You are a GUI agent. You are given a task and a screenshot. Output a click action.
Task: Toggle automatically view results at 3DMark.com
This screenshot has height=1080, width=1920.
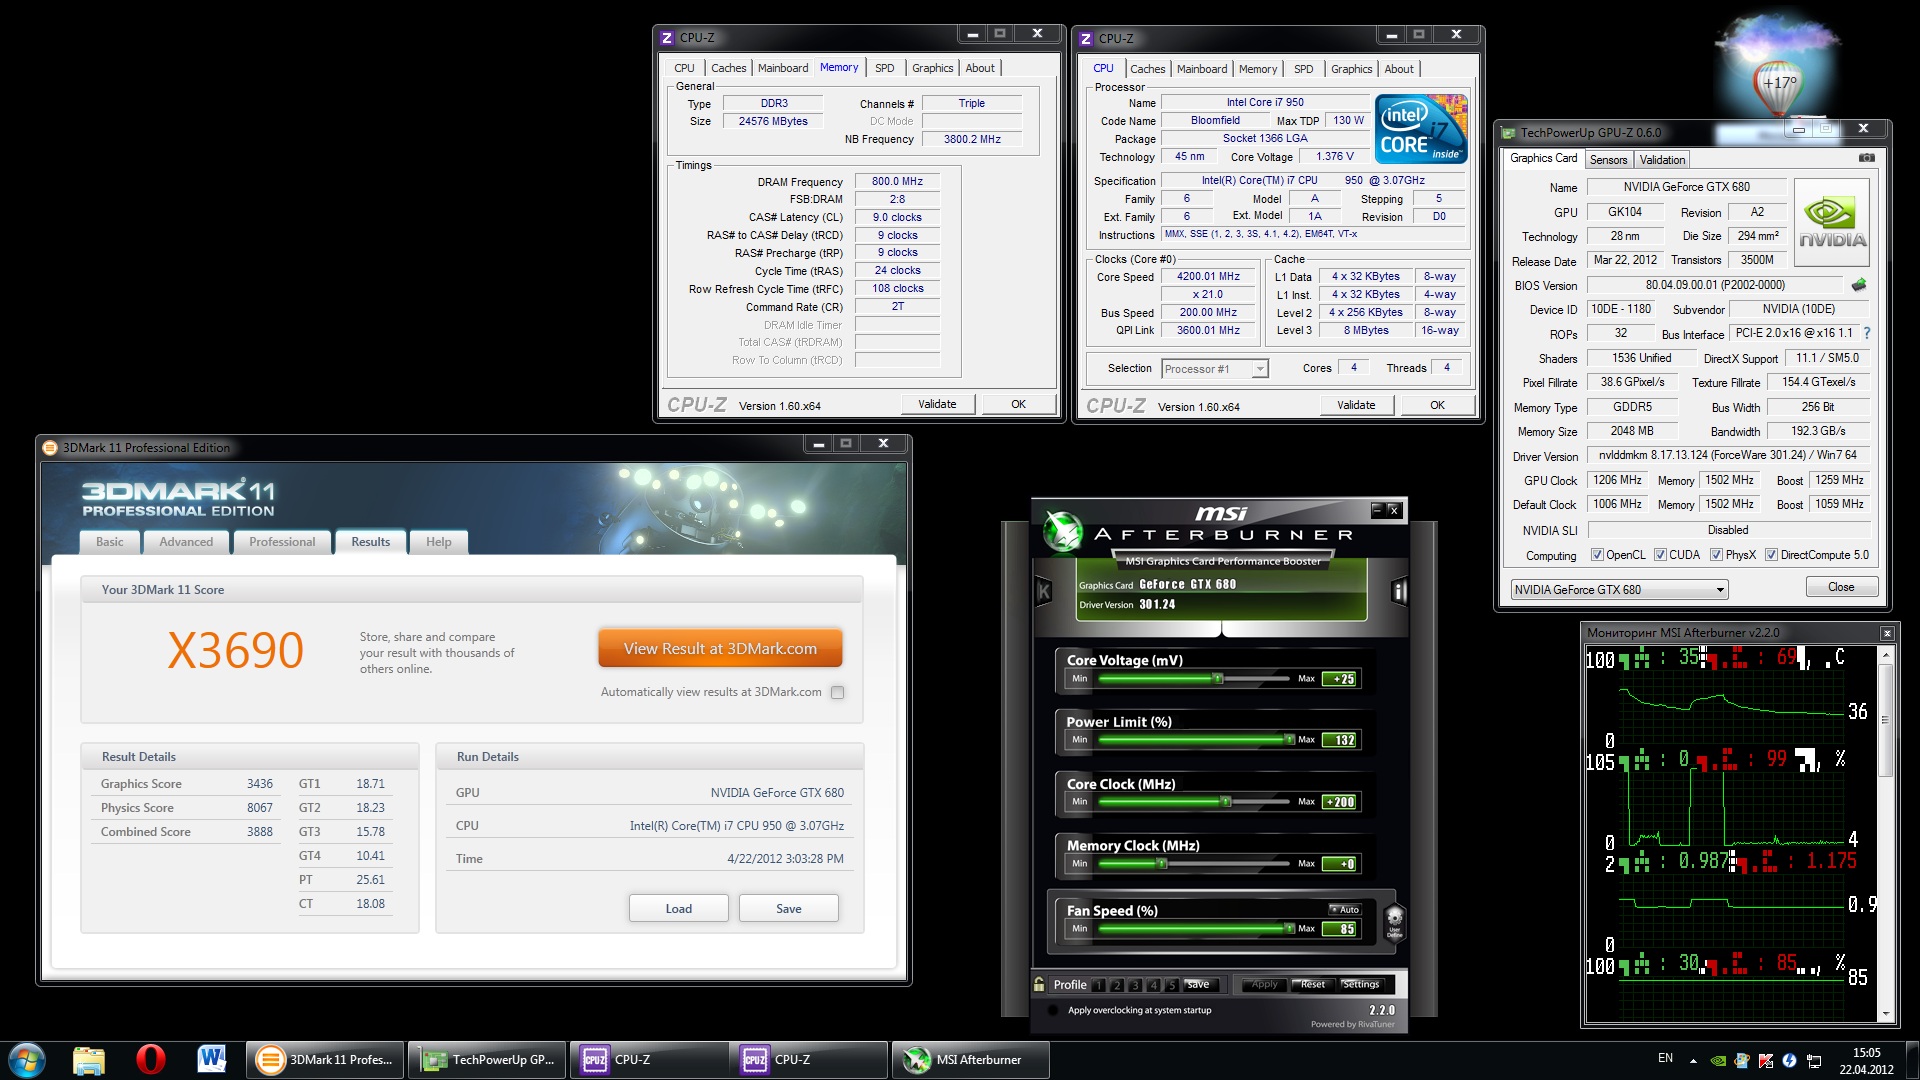coord(838,692)
